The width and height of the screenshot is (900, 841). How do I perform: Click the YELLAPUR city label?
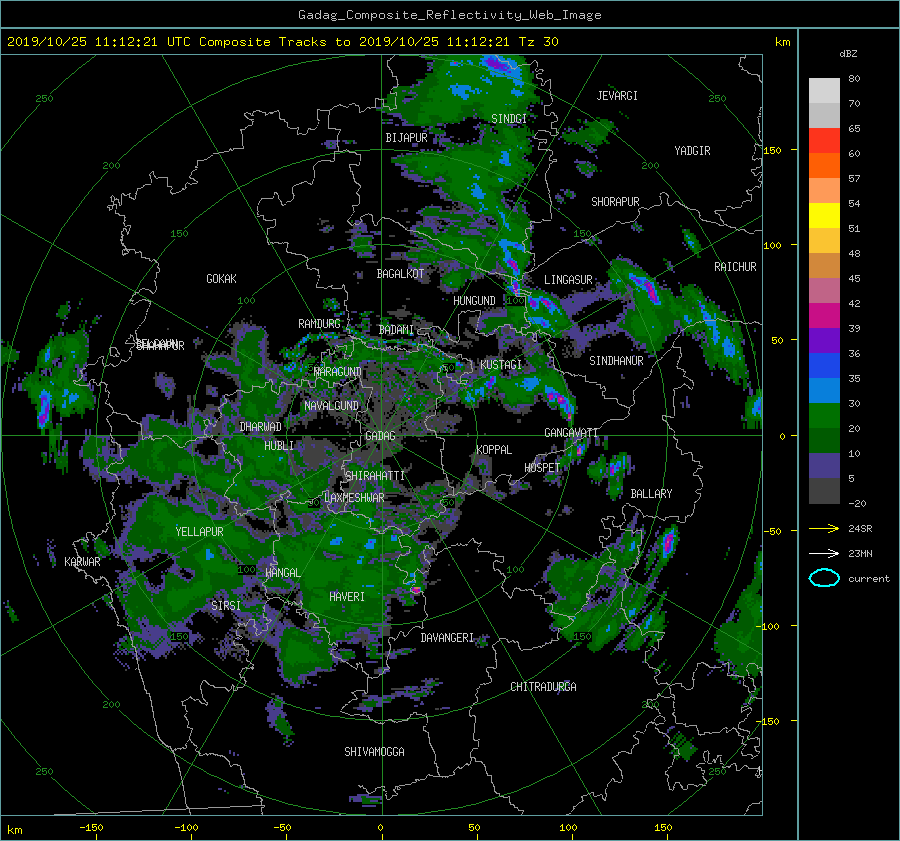(199, 532)
